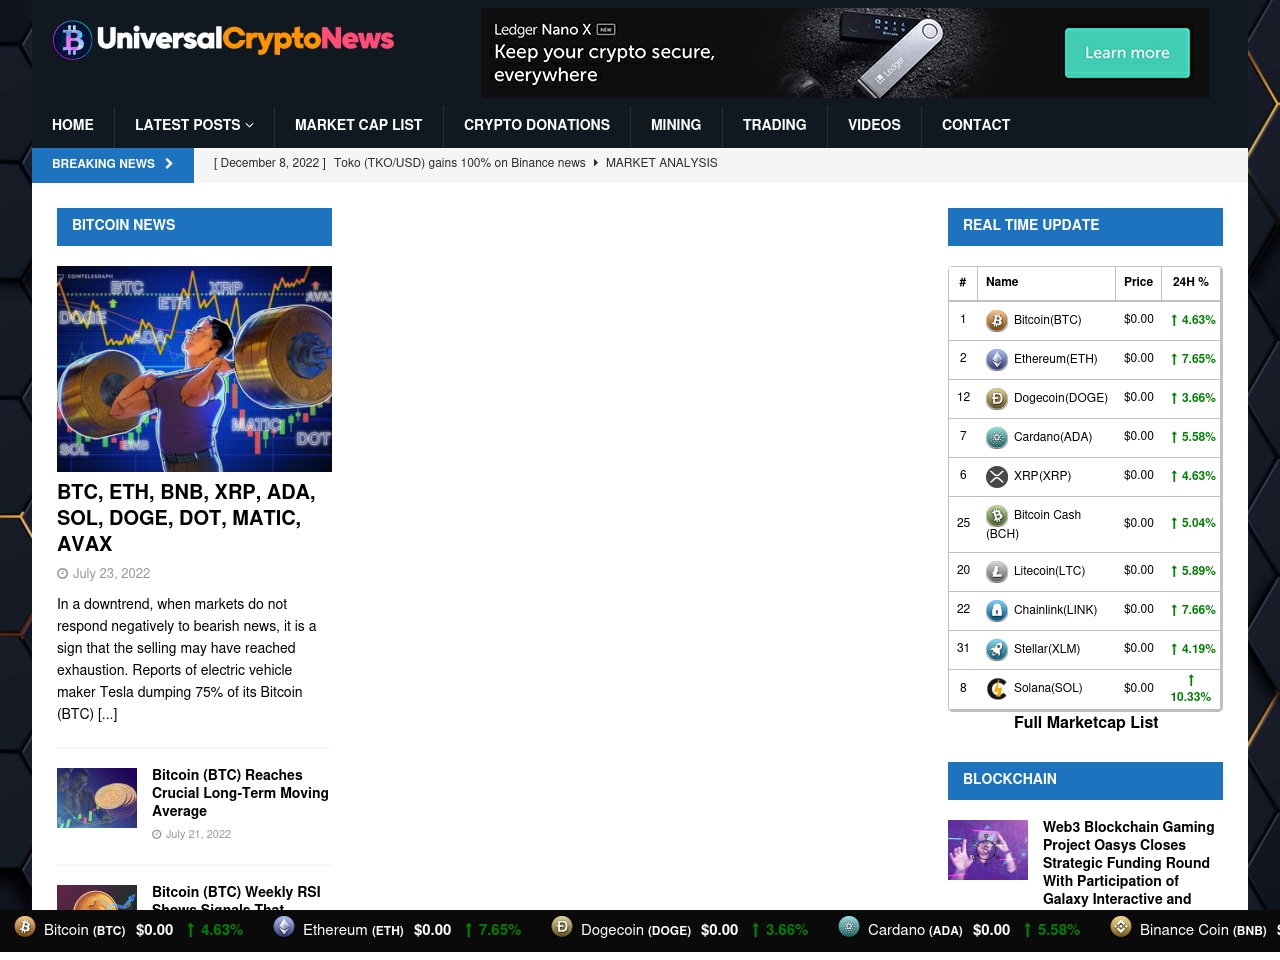Screen dimensions: 1280x960
Task: Click the Chainlink 7.66% change value
Action: click(1193, 610)
